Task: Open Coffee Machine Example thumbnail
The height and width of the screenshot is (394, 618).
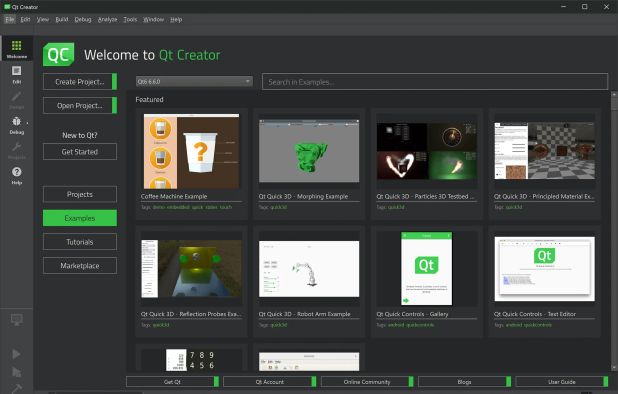Action: coord(192,151)
